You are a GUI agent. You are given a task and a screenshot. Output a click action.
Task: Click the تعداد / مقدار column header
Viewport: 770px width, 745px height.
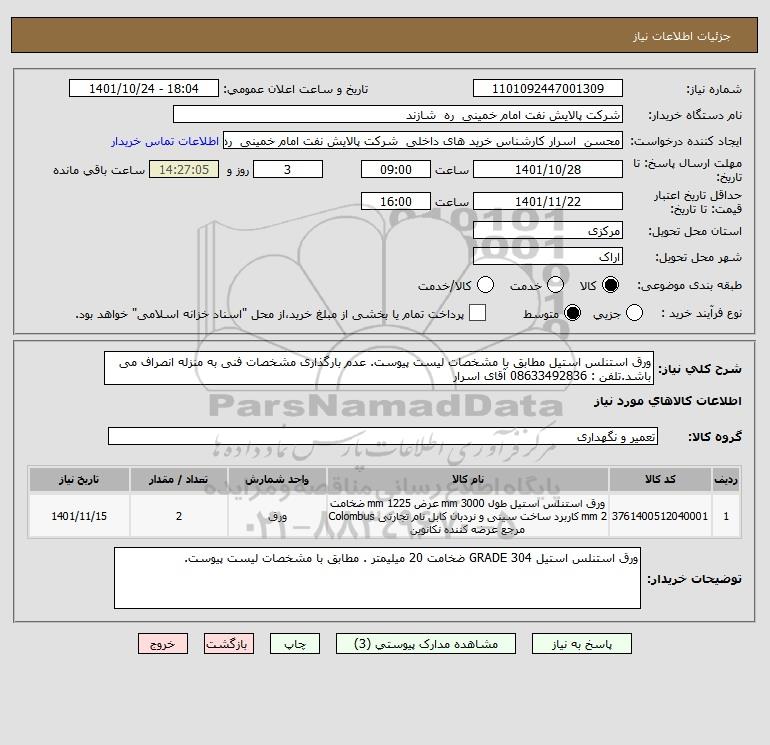click(x=179, y=479)
